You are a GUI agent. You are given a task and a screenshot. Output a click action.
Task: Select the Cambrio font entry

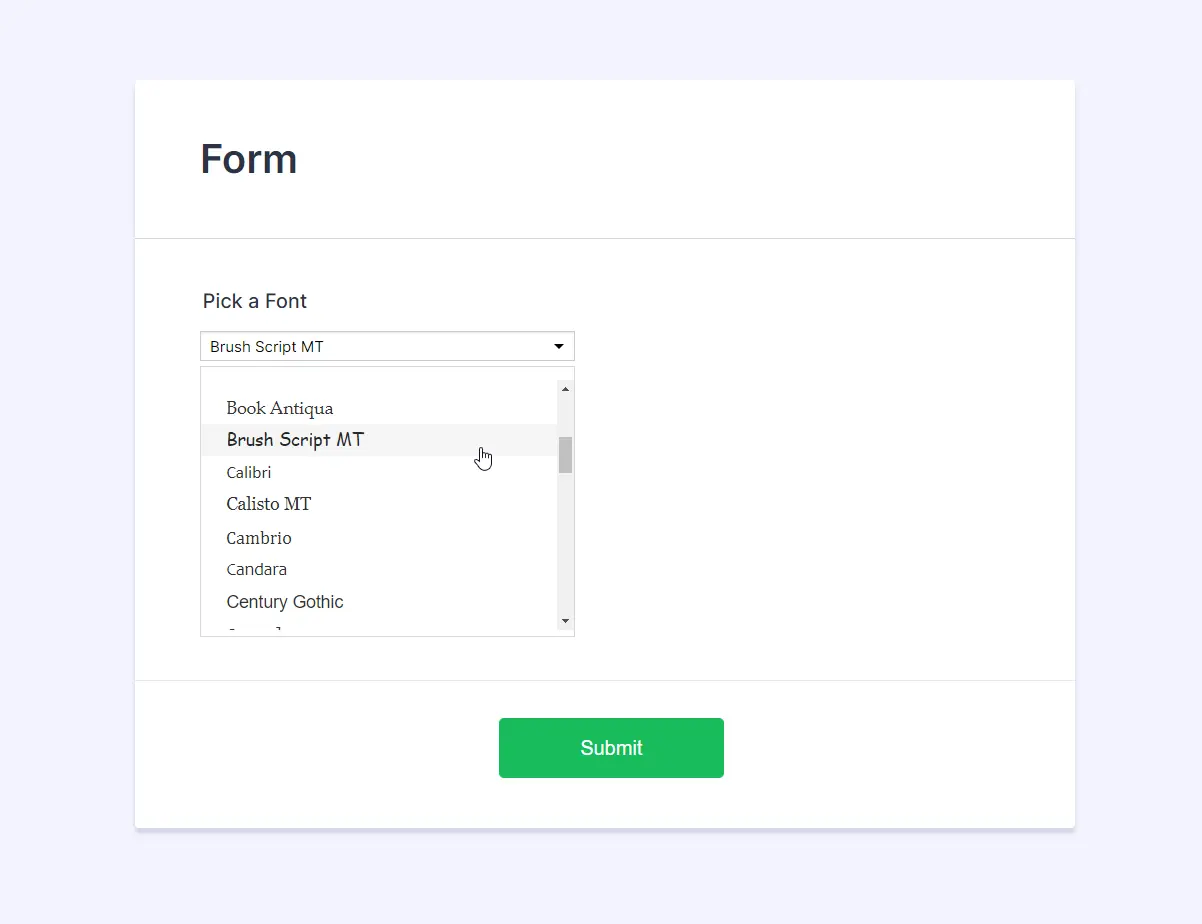click(258, 538)
